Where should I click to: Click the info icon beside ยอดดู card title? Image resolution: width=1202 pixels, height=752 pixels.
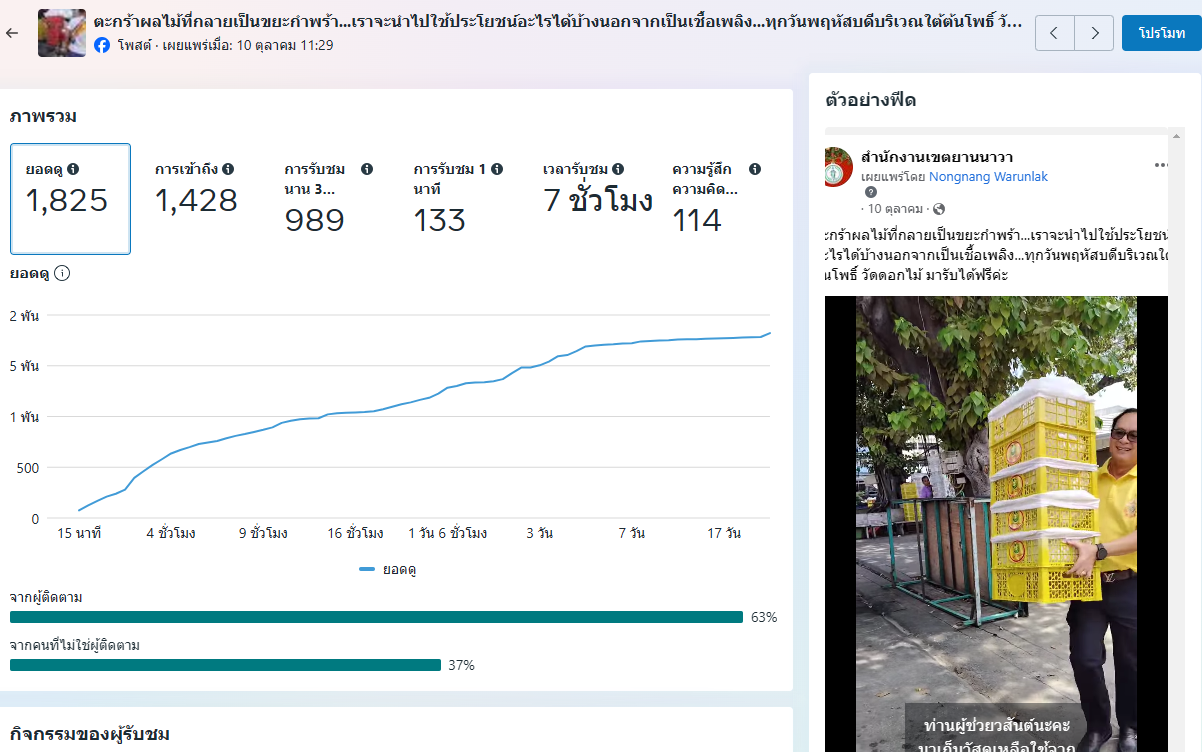[x=73, y=169]
